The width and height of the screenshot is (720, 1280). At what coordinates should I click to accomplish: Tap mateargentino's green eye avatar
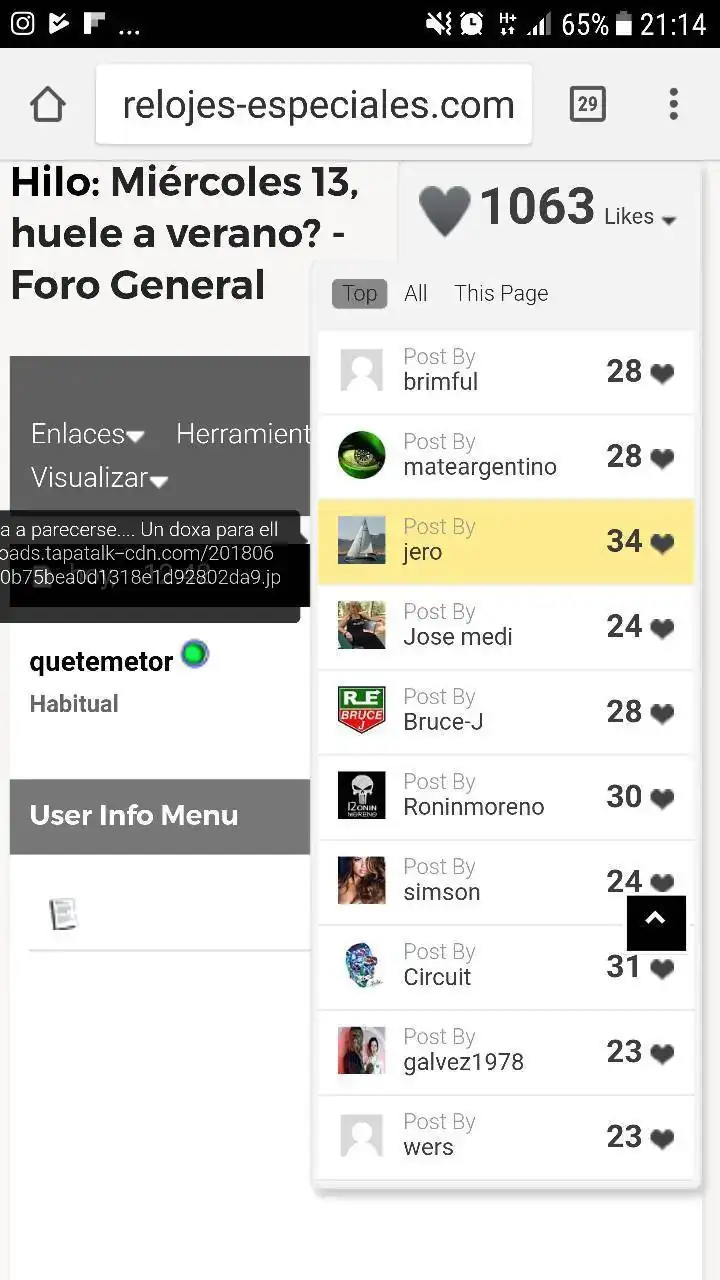[361, 455]
